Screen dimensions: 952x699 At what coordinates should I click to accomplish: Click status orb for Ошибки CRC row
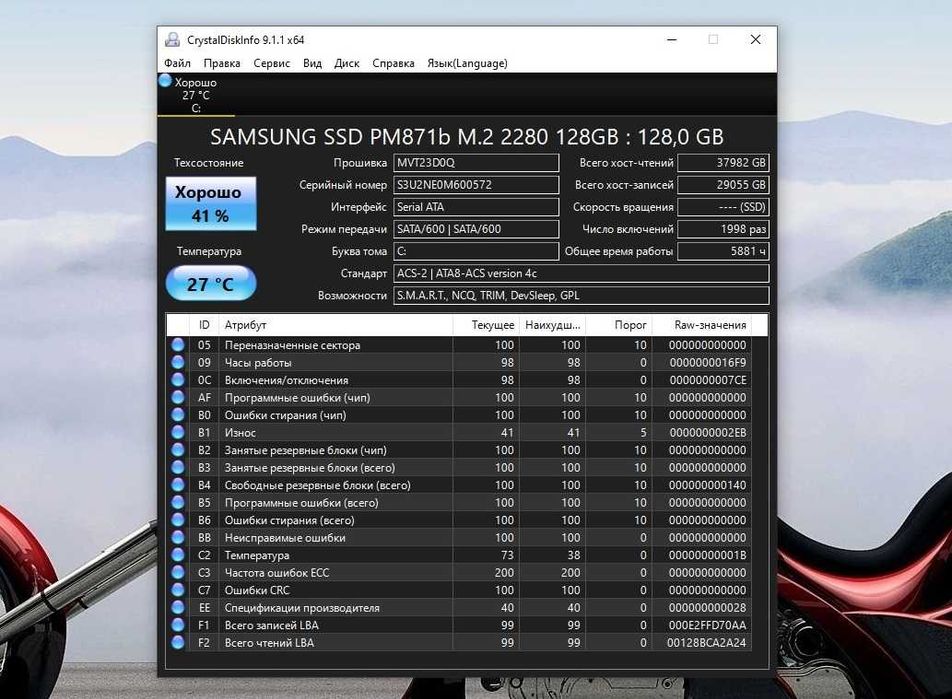point(178,590)
